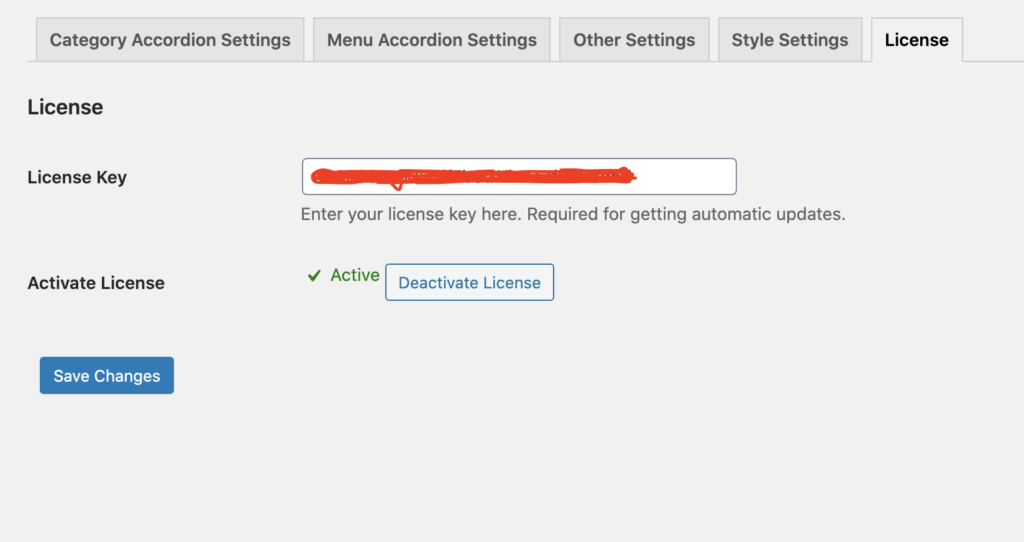Click Deactivate License button
This screenshot has width=1024, height=542.
[470, 282]
